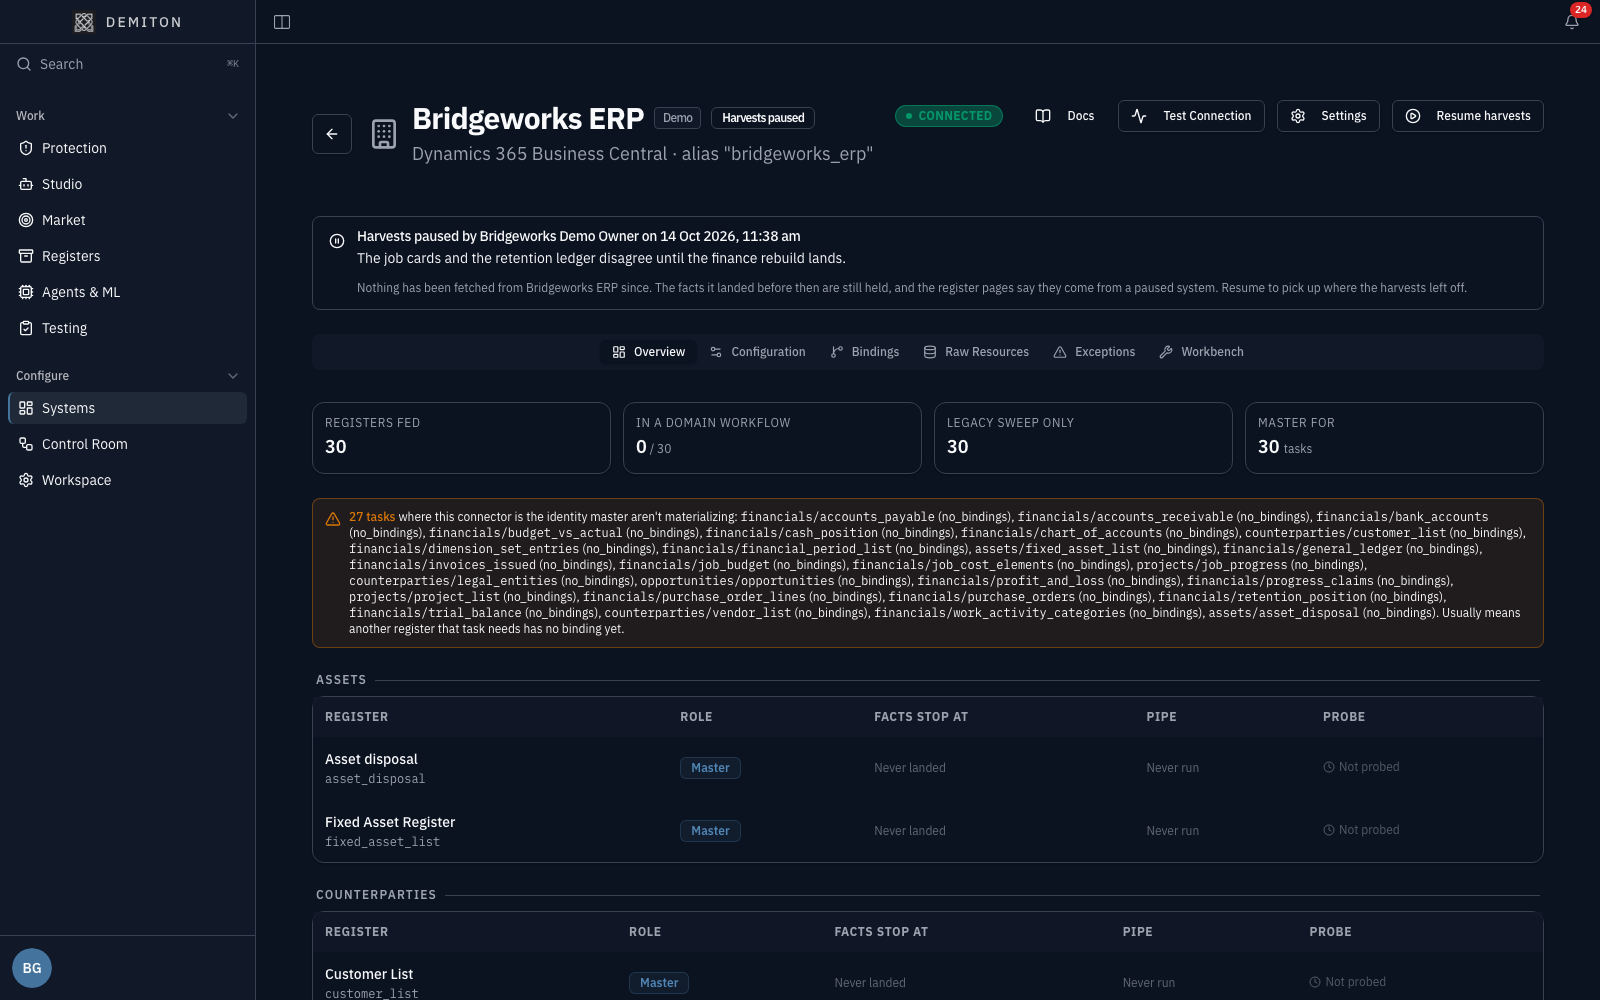Click the building icon beside Bridgeworks ERP
The width and height of the screenshot is (1600, 1000).
[x=384, y=134]
